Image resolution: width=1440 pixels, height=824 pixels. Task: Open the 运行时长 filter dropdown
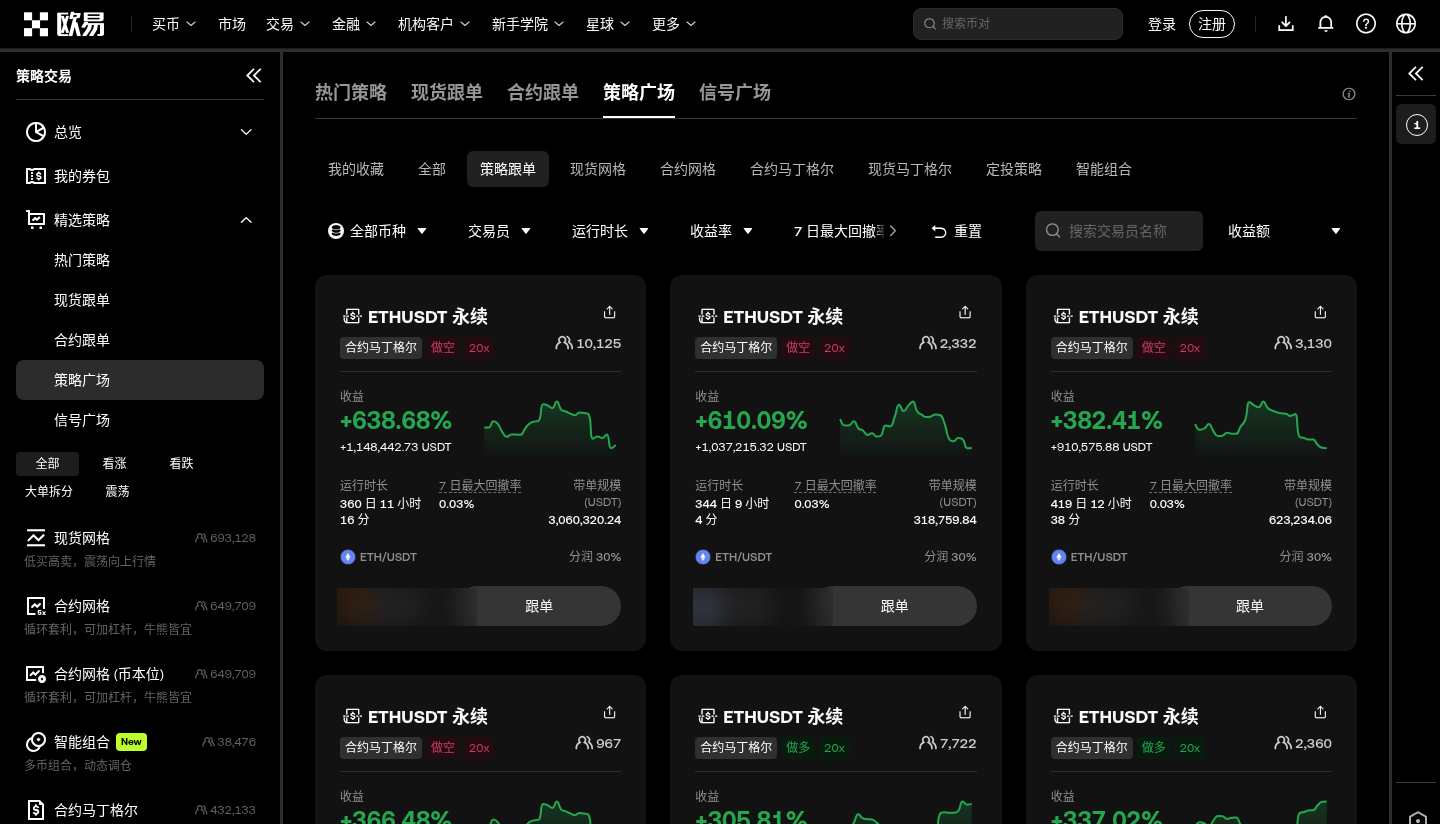(610, 231)
